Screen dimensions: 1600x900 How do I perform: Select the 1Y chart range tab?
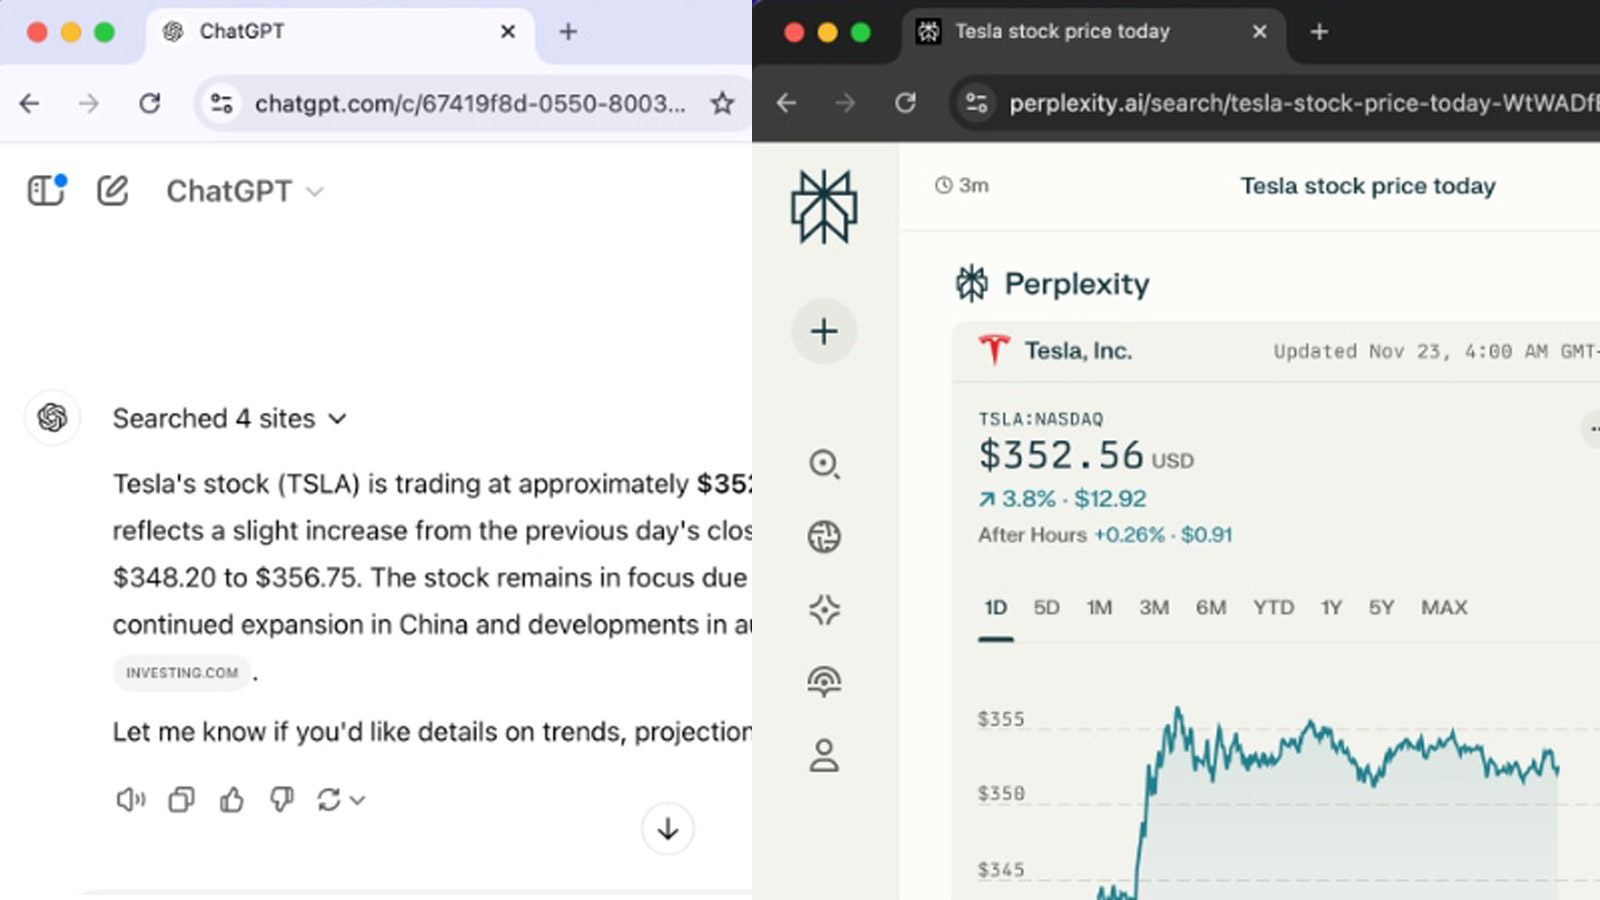pos(1331,608)
